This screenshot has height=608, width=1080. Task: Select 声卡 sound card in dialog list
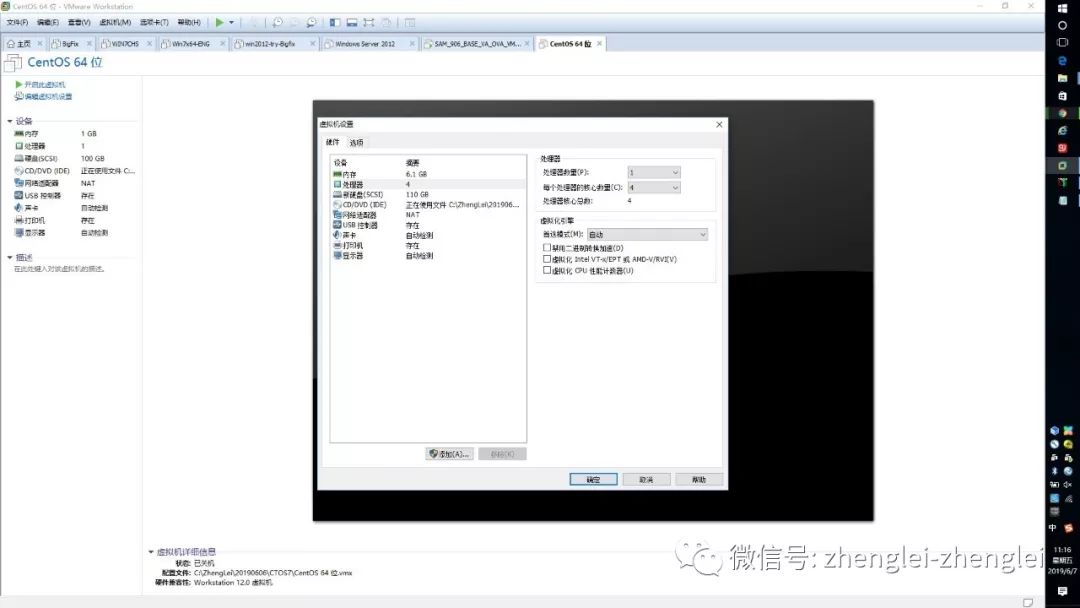427,235
